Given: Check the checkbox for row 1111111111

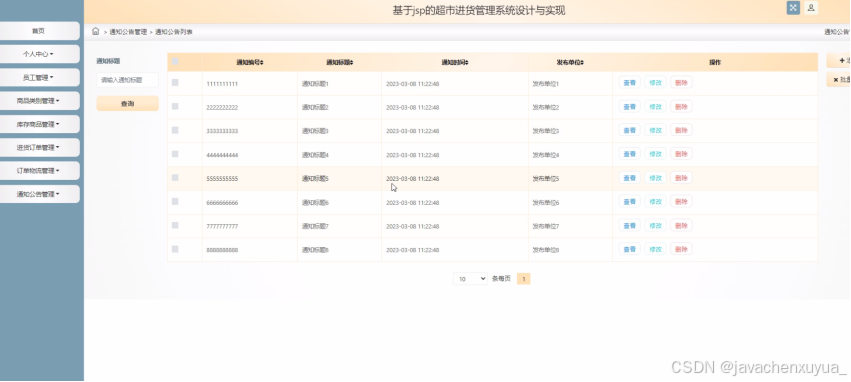Looking at the screenshot, I should coord(175,82).
